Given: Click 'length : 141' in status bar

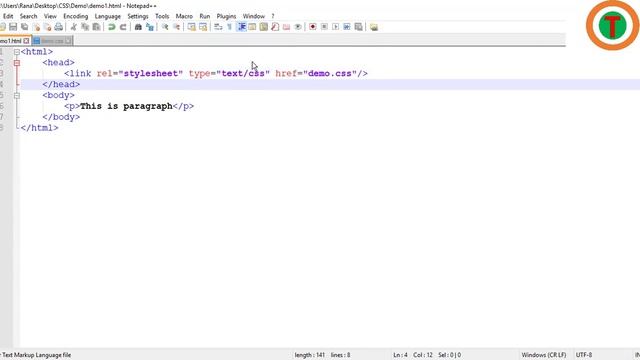Looking at the screenshot, I should click(310, 355).
